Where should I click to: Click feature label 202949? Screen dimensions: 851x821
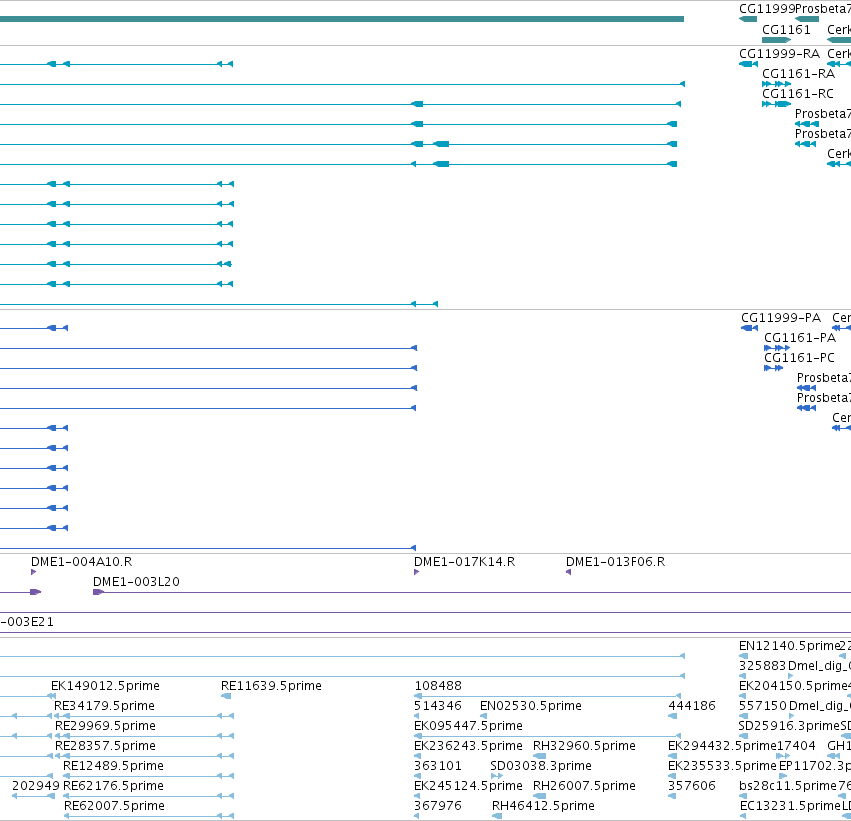[36, 786]
